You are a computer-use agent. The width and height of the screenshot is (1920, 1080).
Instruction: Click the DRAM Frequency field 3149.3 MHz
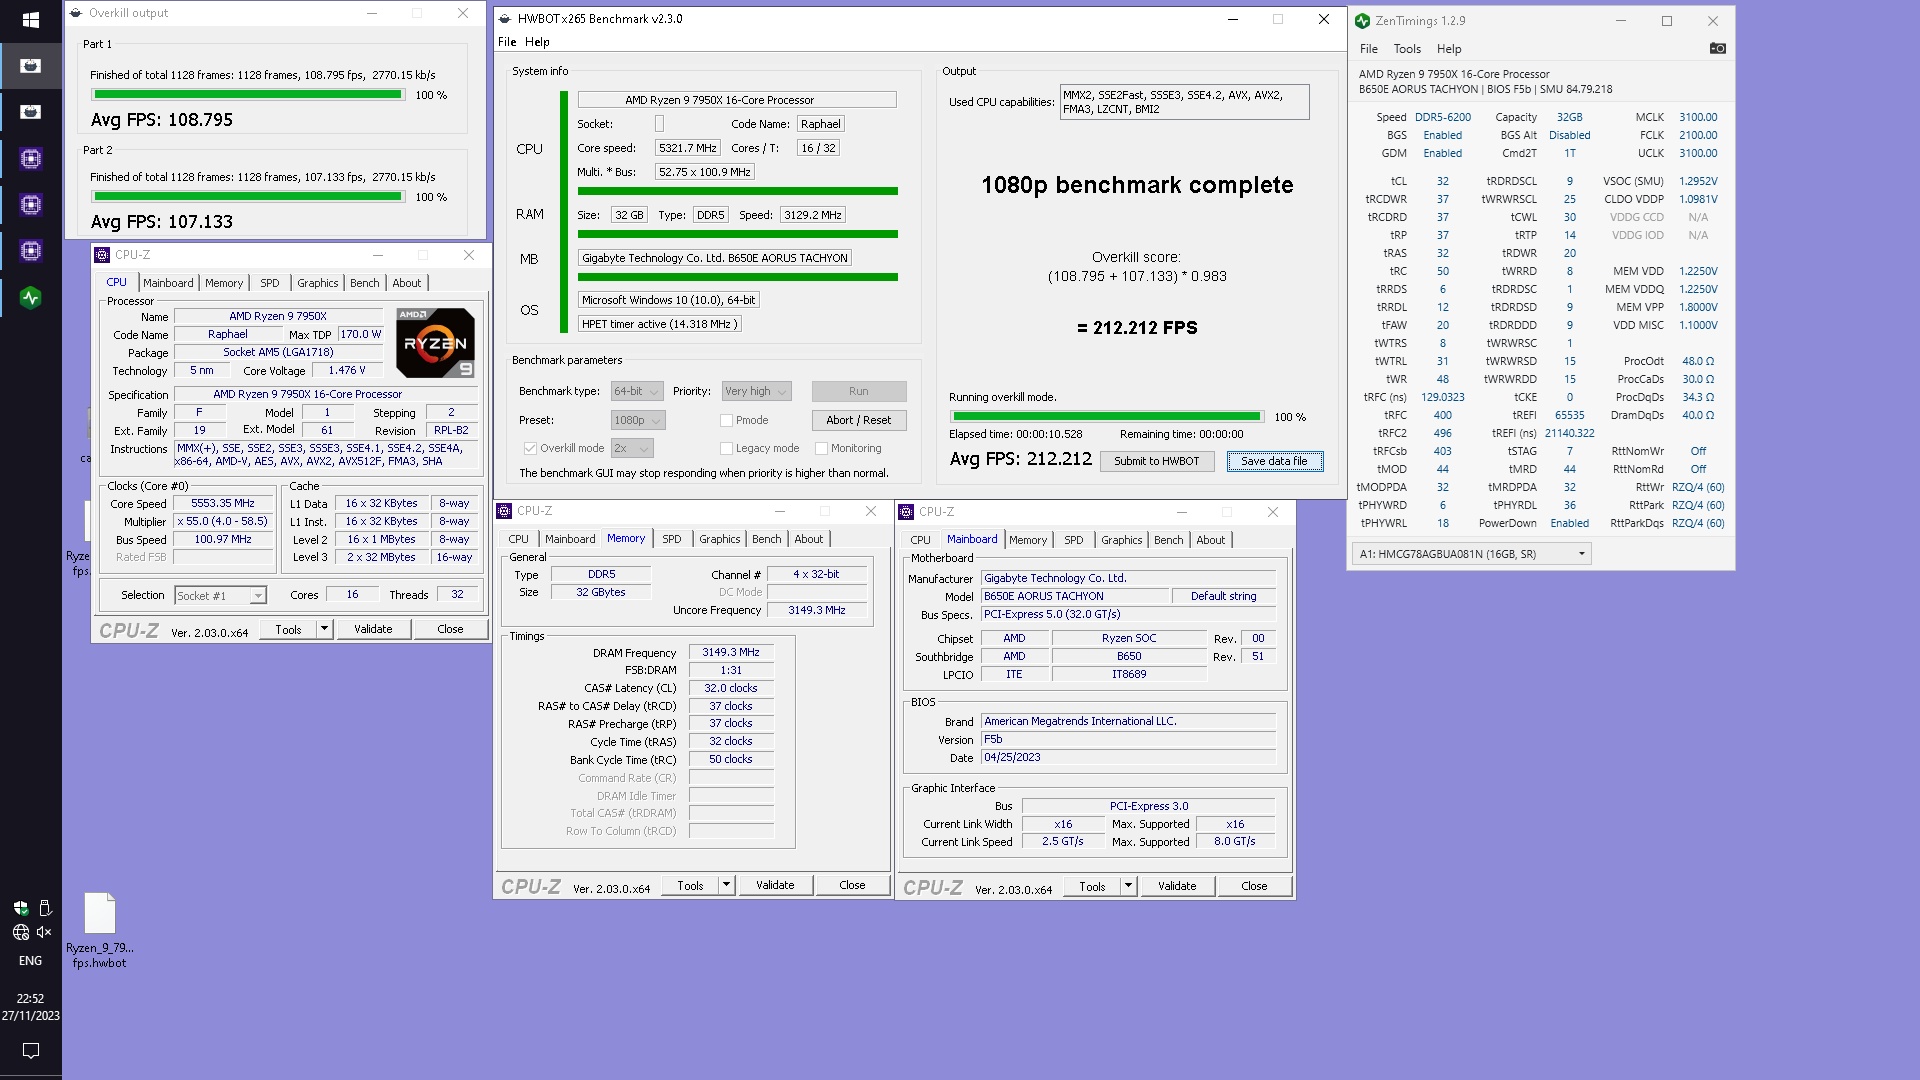click(731, 652)
